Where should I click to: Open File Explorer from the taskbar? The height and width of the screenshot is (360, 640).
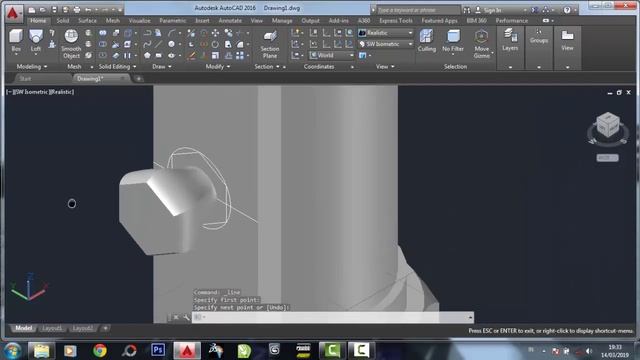[x=41, y=351]
